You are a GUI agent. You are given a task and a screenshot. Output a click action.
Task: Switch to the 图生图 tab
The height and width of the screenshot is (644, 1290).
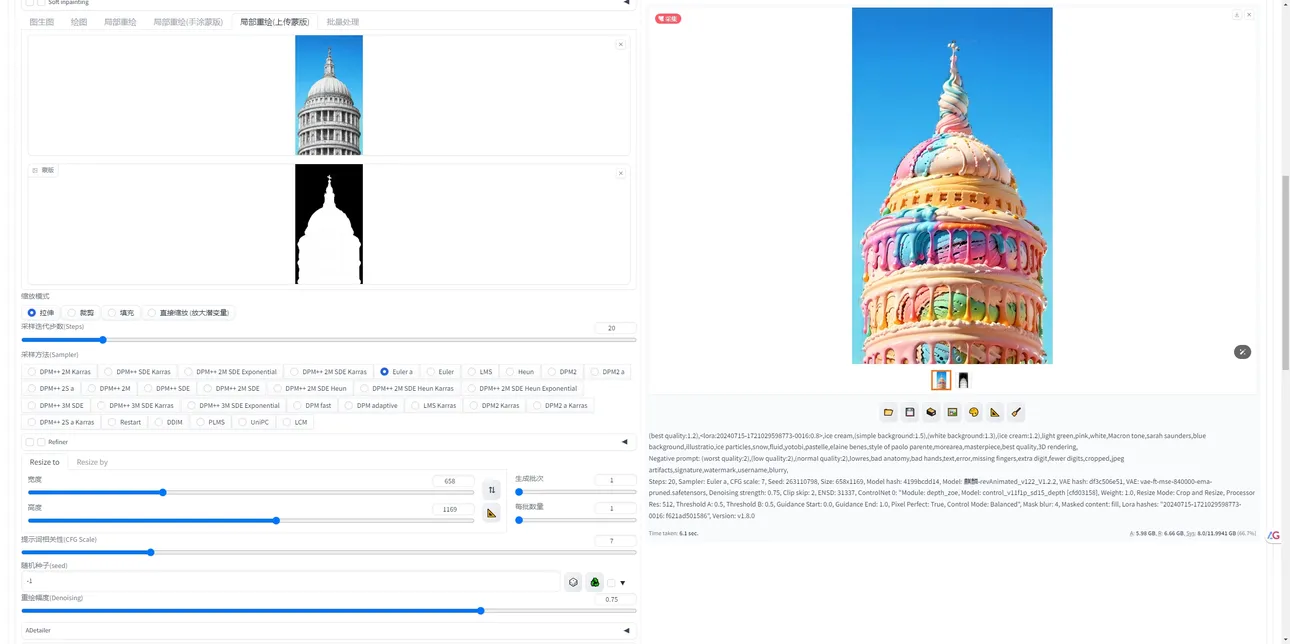[x=42, y=22]
